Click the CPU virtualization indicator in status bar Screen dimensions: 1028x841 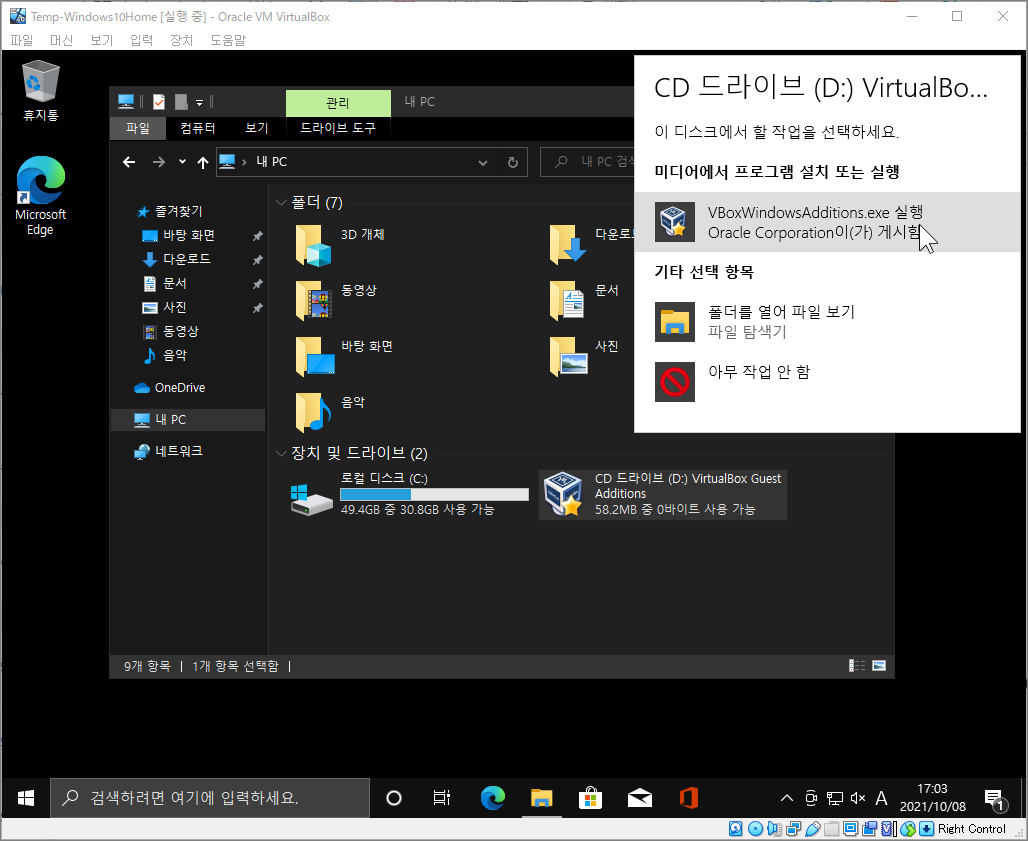(888, 829)
